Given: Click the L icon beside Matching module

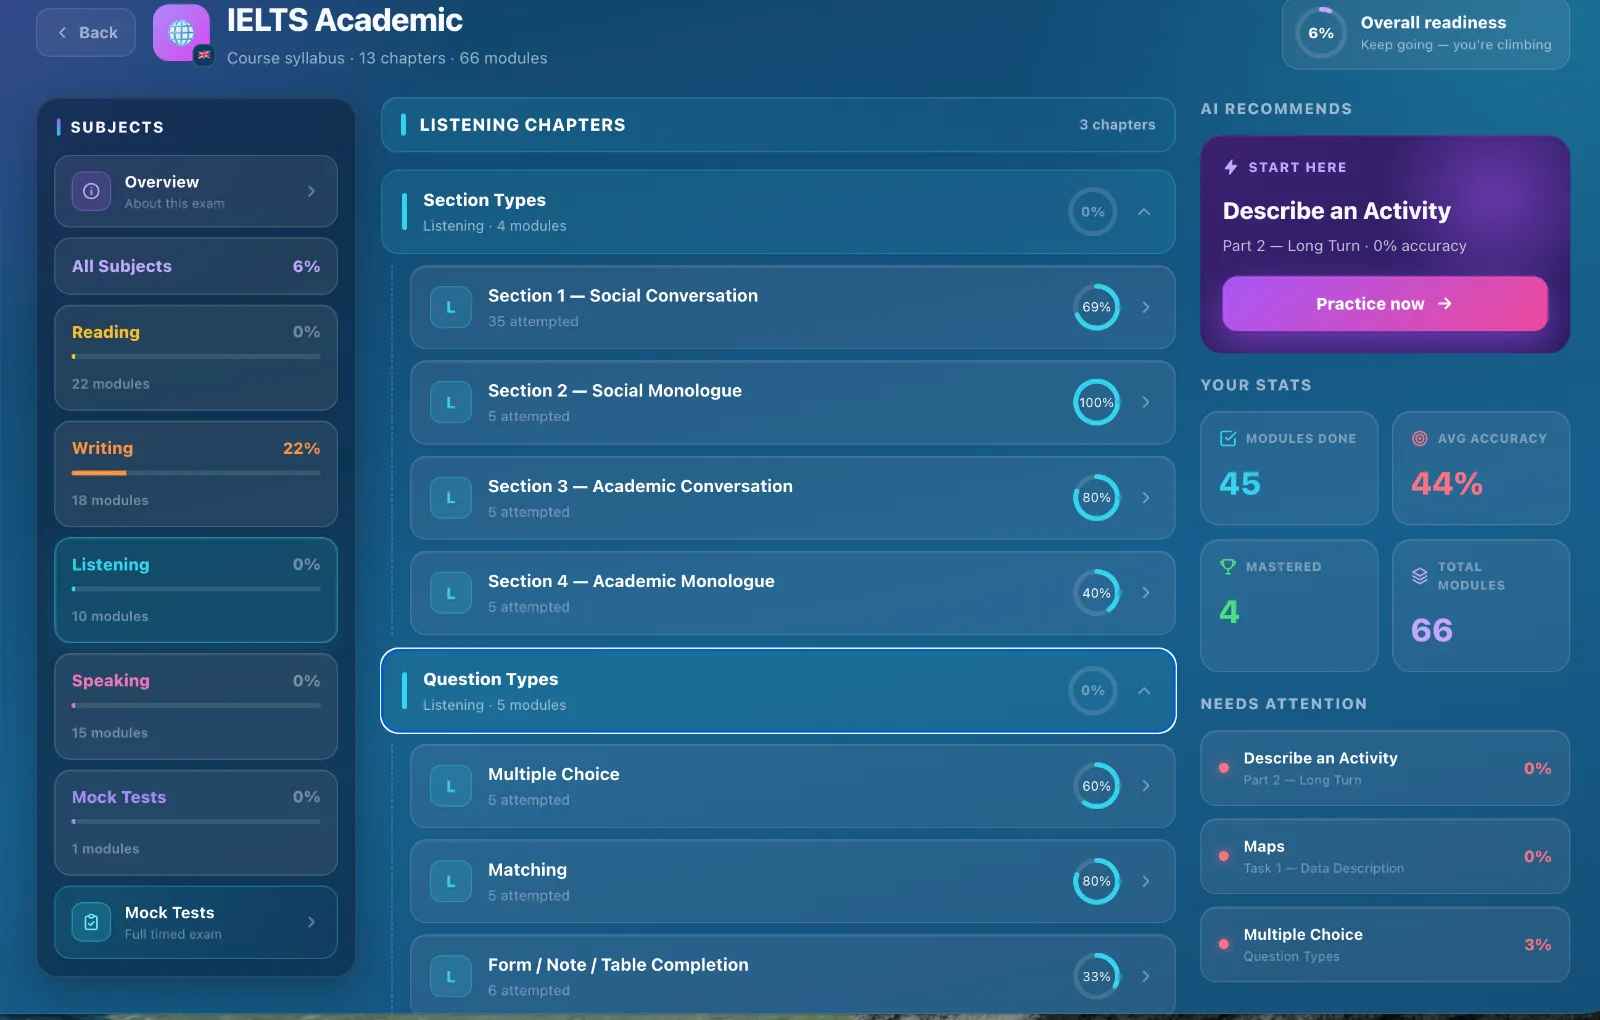Looking at the screenshot, I should [x=451, y=881].
